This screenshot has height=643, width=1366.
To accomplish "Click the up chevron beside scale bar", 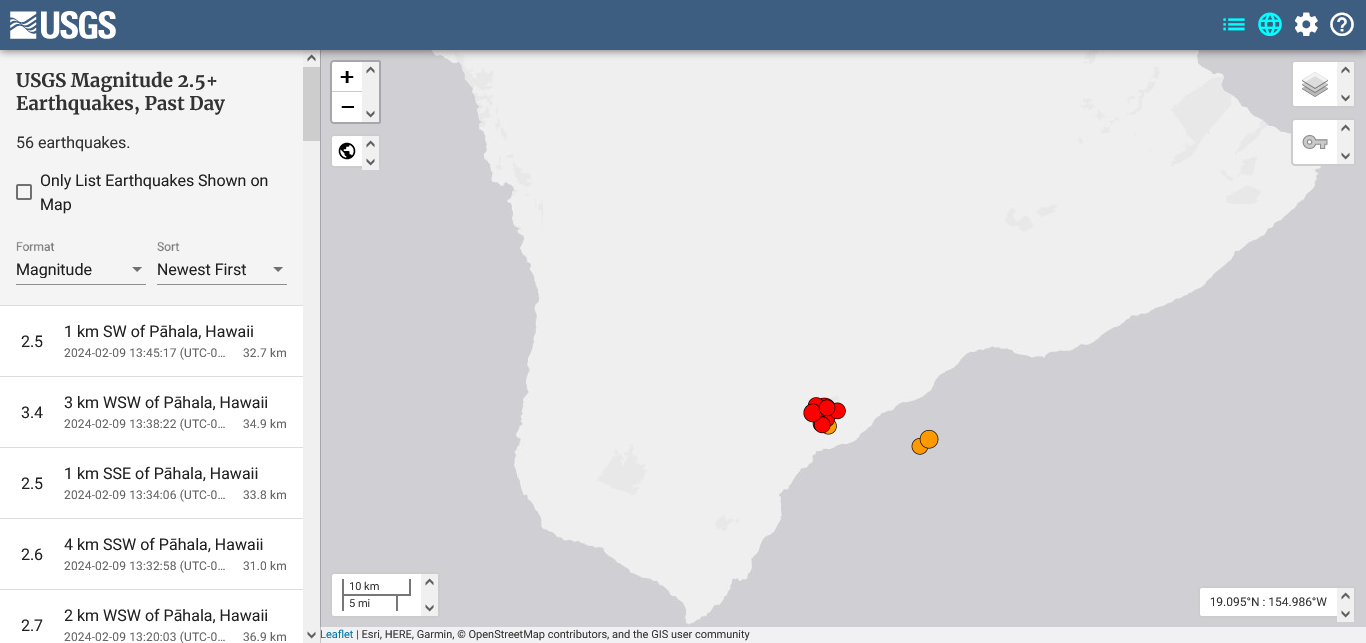I will point(430,582).
